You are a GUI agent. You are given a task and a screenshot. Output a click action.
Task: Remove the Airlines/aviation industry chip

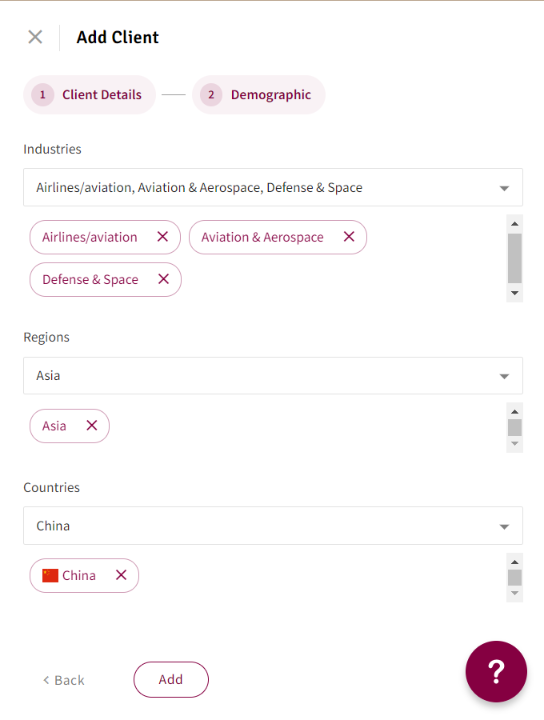163,236
